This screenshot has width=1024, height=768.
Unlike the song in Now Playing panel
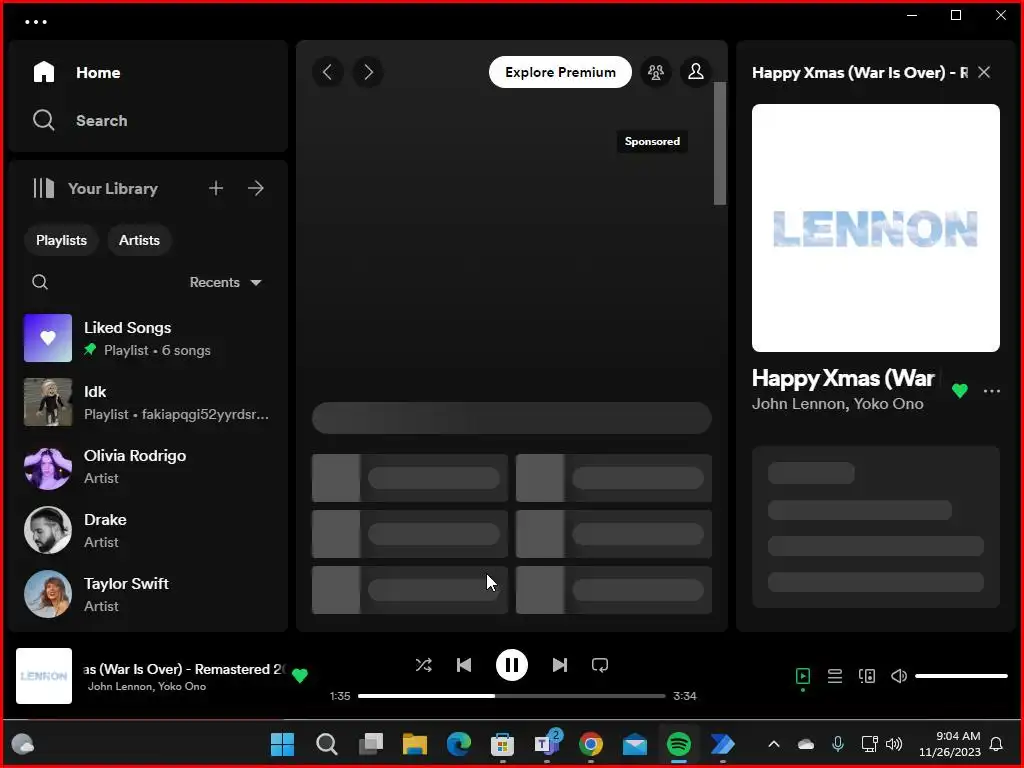click(960, 391)
